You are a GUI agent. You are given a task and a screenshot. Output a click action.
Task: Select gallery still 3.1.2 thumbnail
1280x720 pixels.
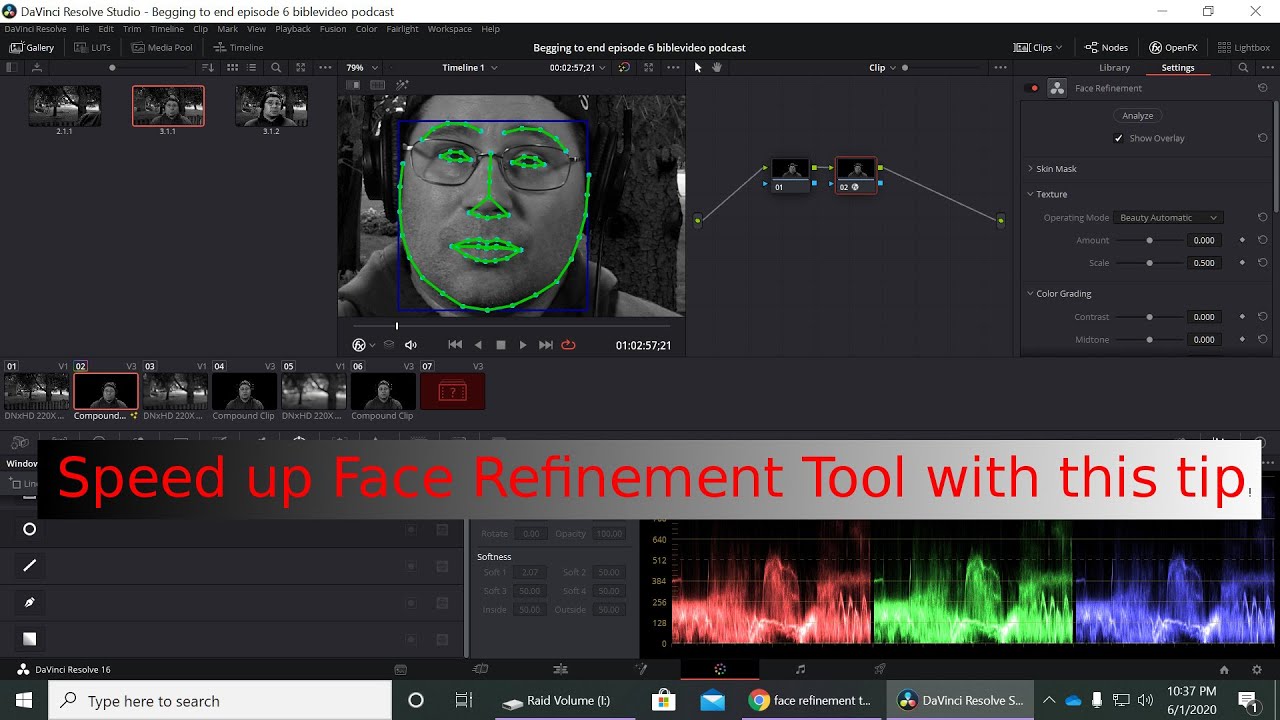[x=271, y=106]
